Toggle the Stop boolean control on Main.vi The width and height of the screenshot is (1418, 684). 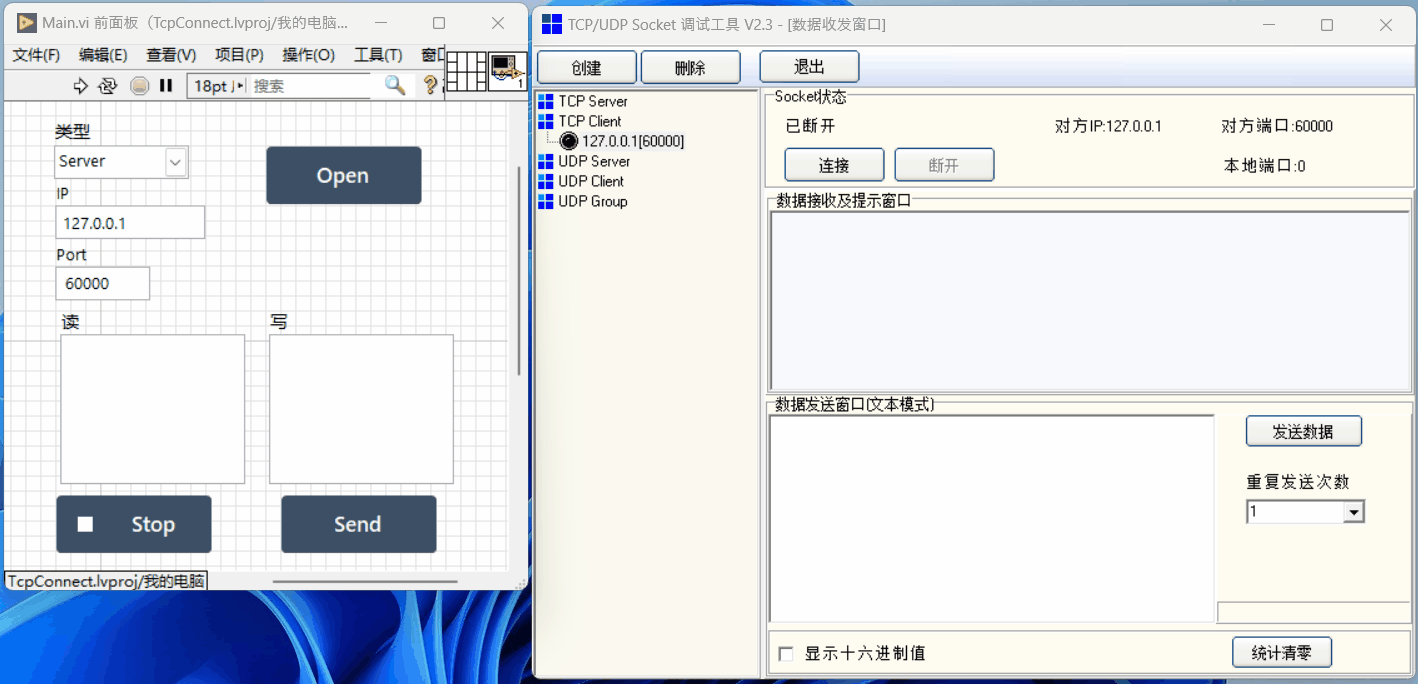coord(133,524)
